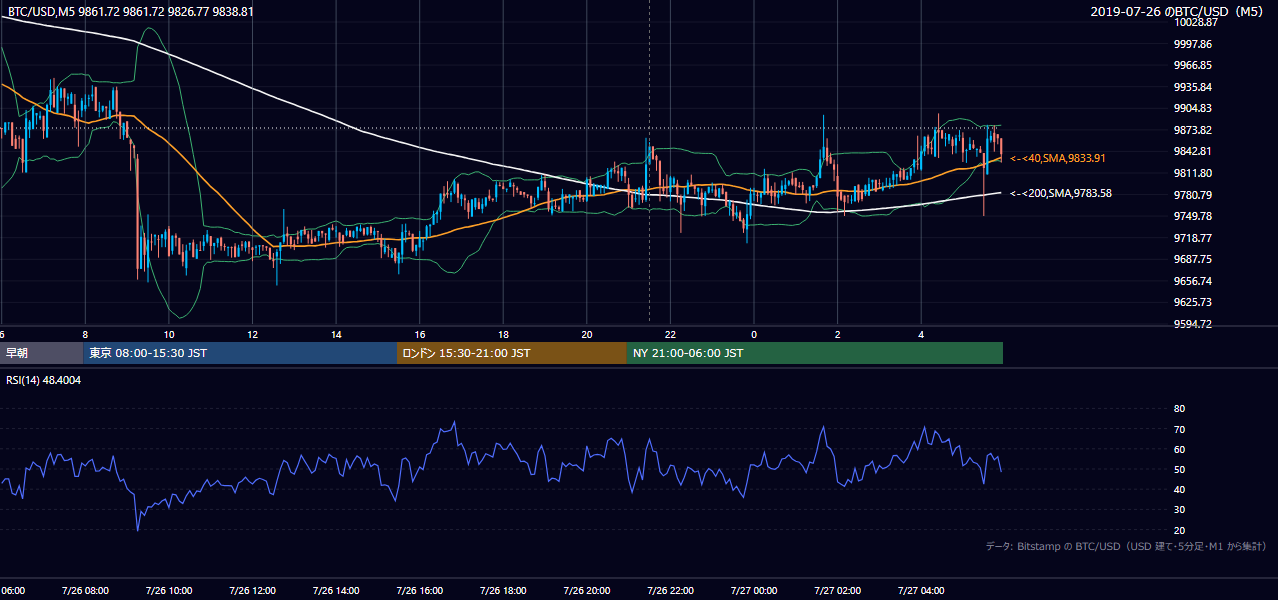Click hour label 14 under the price chart
Image resolution: width=1278 pixels, height=600 pixels.
(336, 334)
